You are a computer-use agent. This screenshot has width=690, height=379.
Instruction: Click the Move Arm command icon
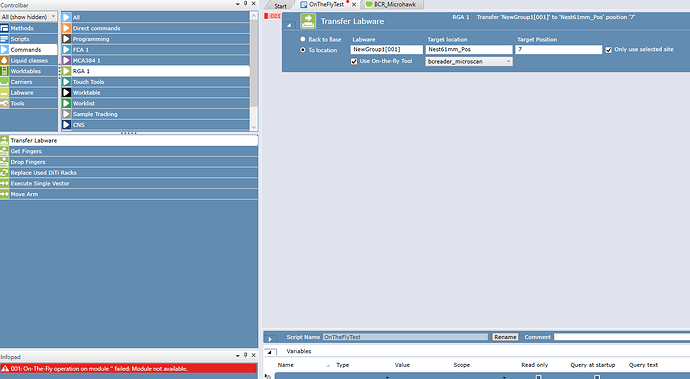(x=4, y=194)
